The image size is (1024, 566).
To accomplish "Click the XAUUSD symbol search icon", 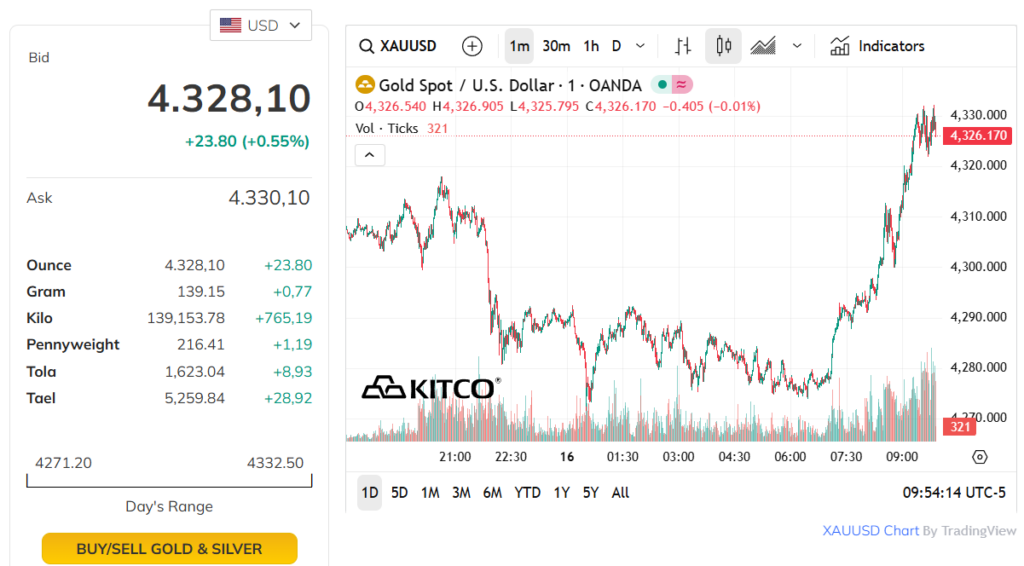I will pos(367,46).
